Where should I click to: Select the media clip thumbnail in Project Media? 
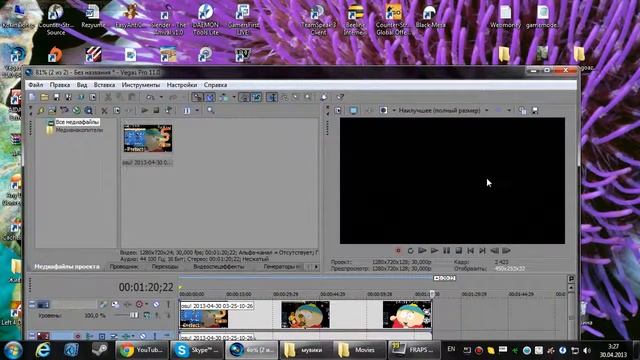tap(148, 138)
